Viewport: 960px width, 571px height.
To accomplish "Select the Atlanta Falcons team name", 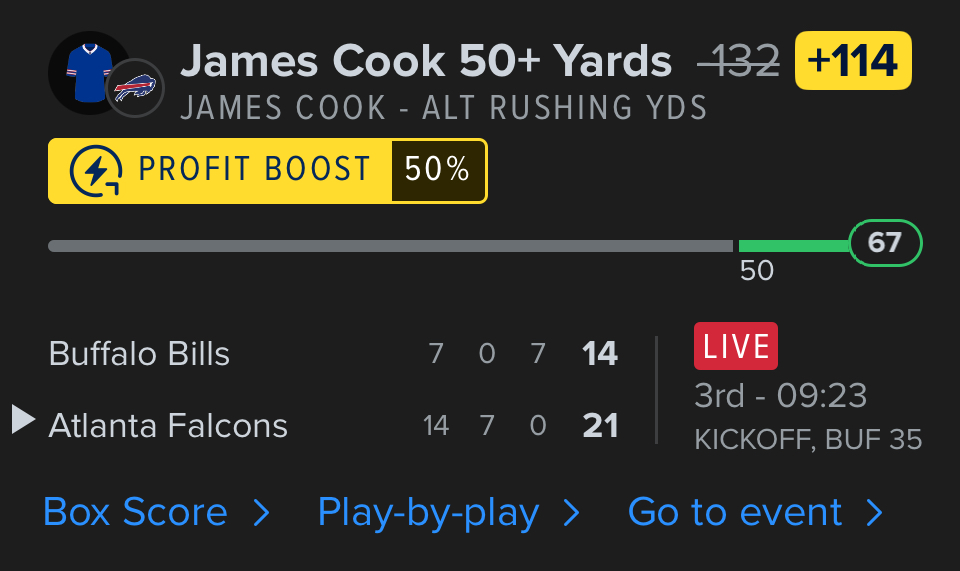I will (168, 426).
